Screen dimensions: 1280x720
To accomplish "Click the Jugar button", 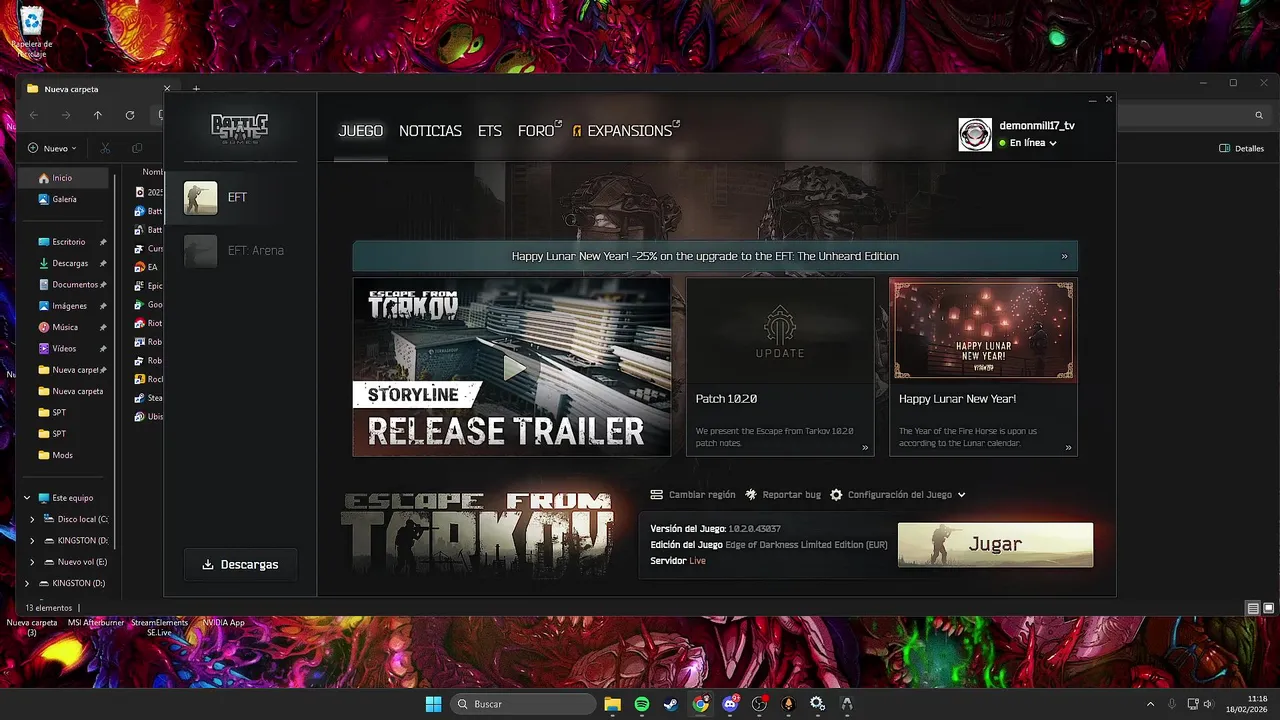I will point(995,544).
